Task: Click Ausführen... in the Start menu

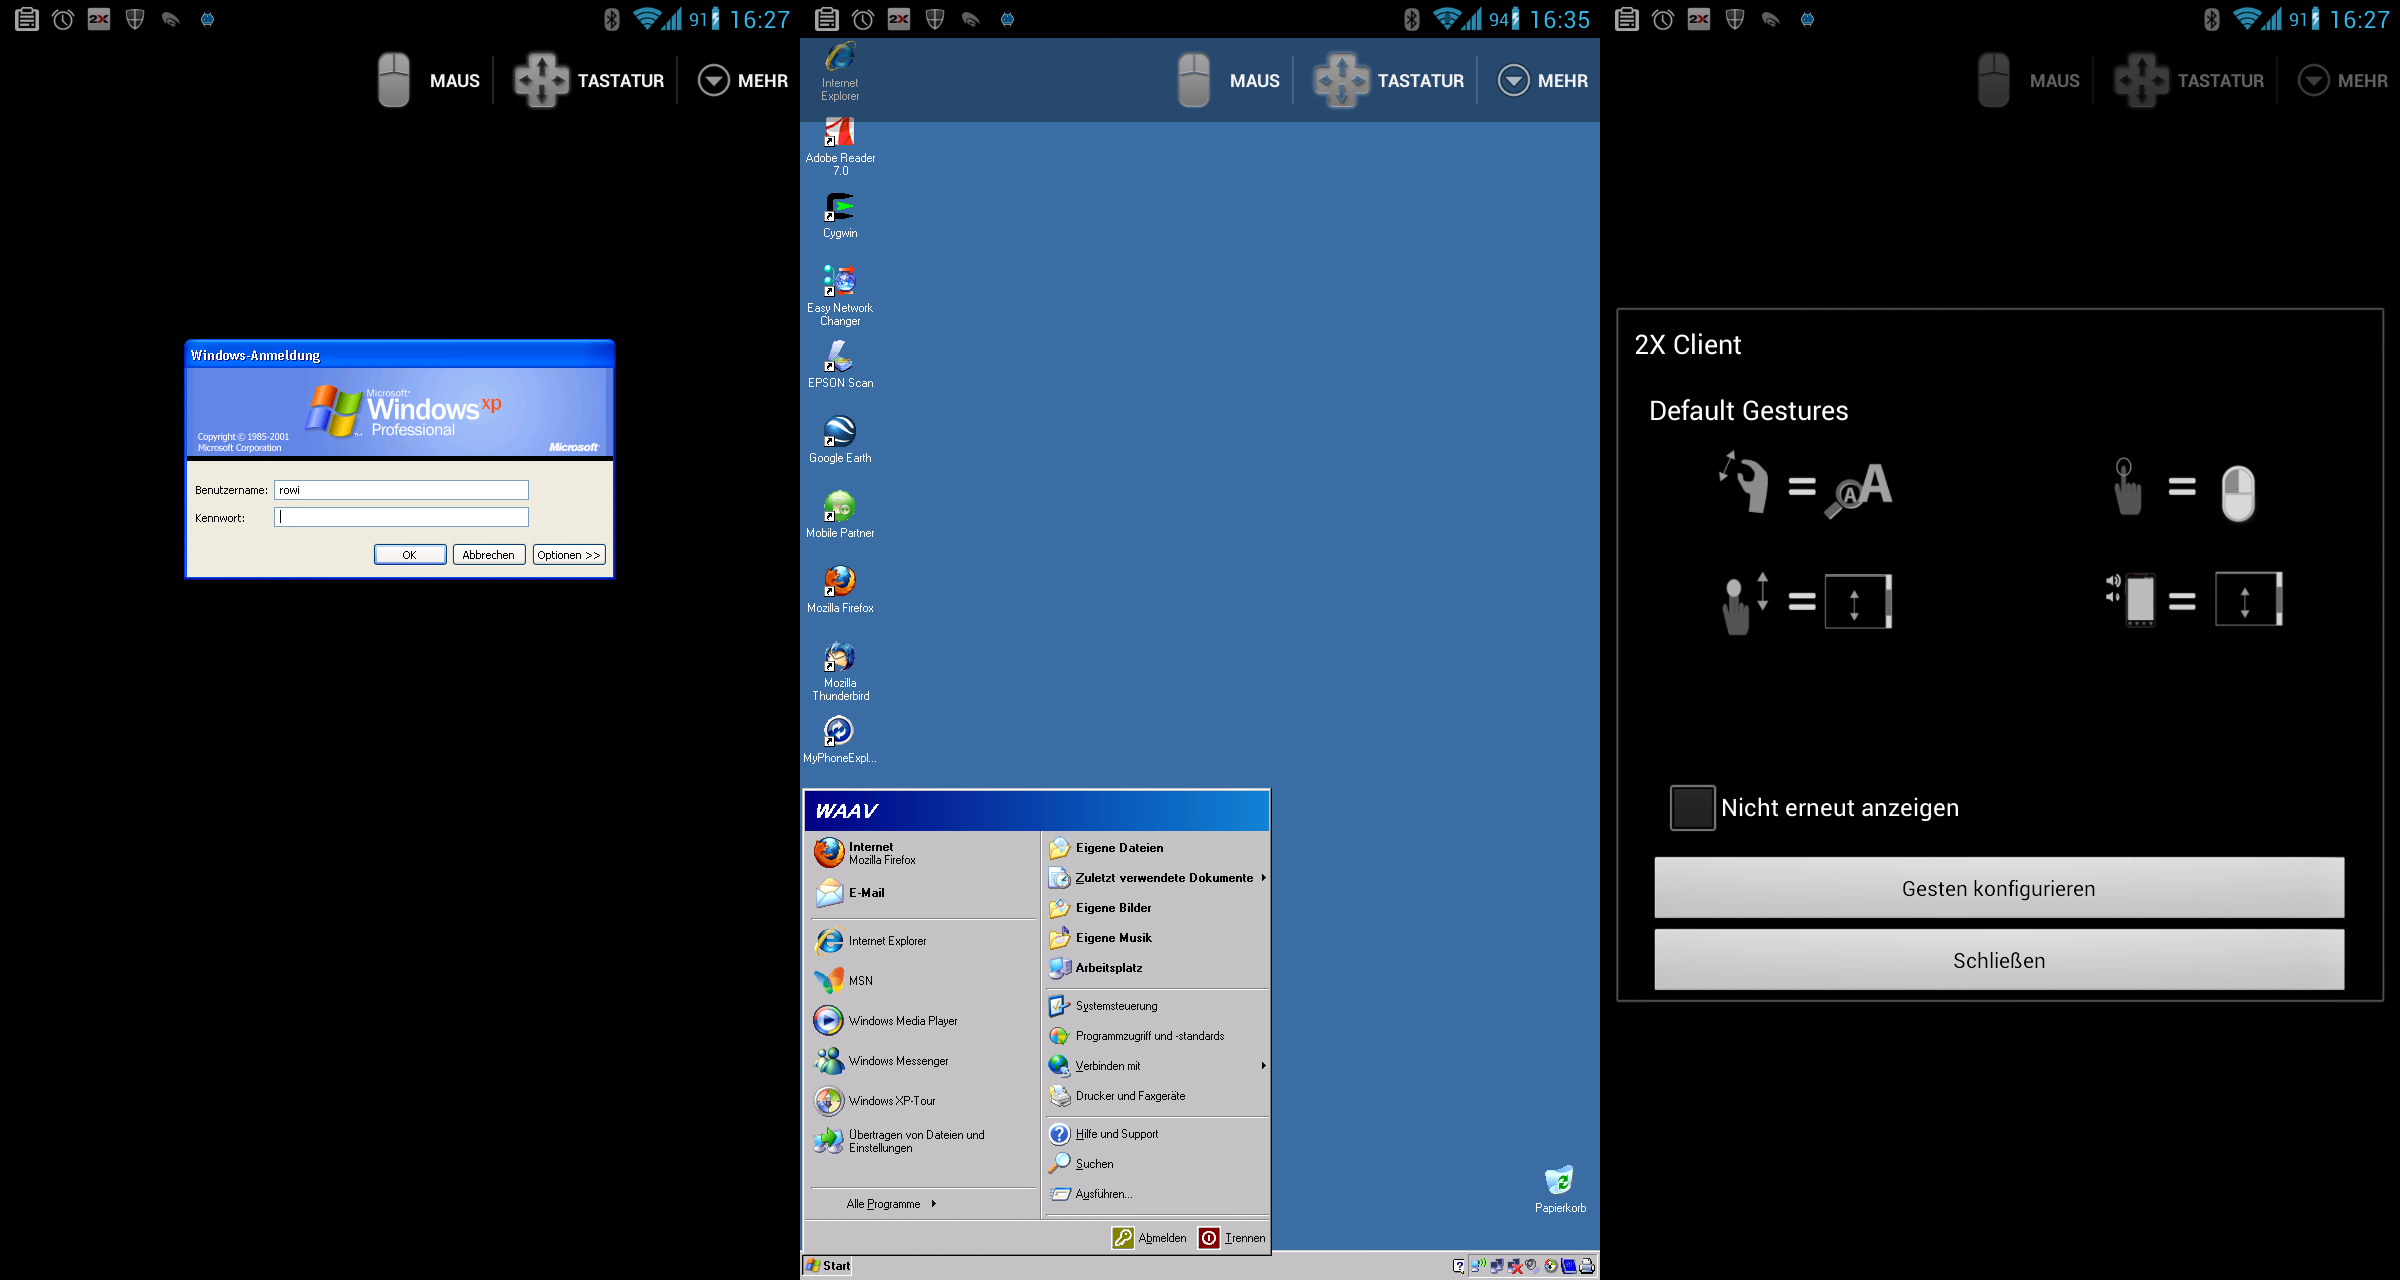Action: (1157, 1194)
